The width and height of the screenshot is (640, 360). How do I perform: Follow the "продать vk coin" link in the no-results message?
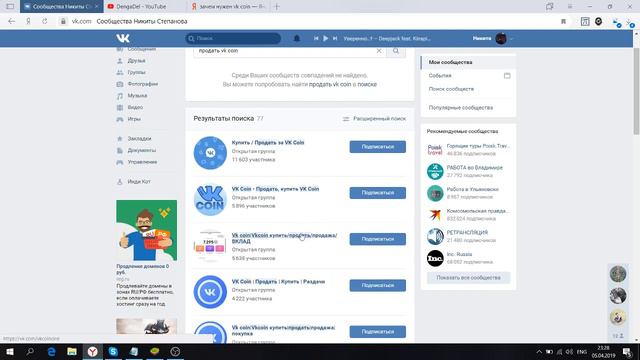point(330,84)
